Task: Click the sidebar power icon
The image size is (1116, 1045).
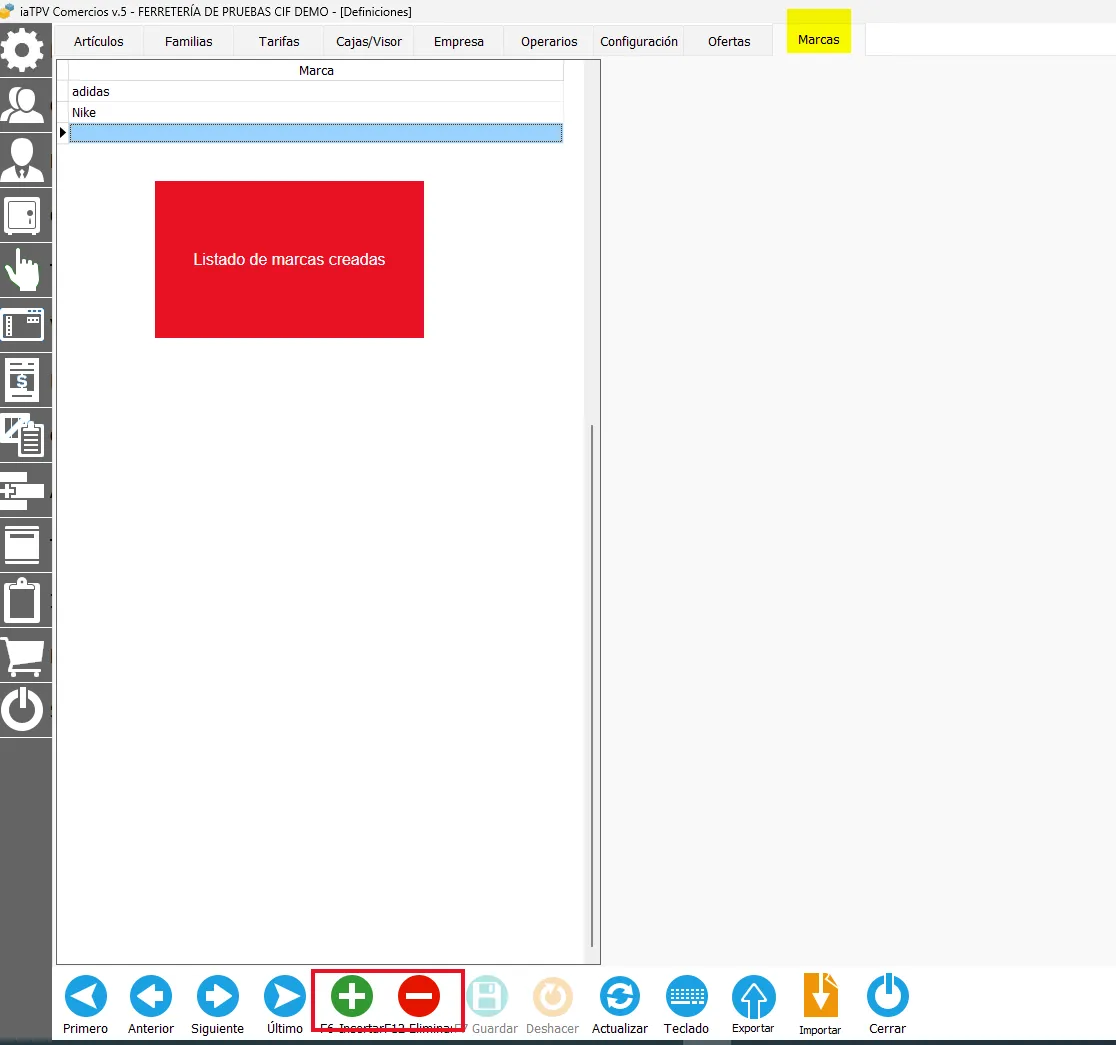Action: pyautogui.click(x=22, y=709)
